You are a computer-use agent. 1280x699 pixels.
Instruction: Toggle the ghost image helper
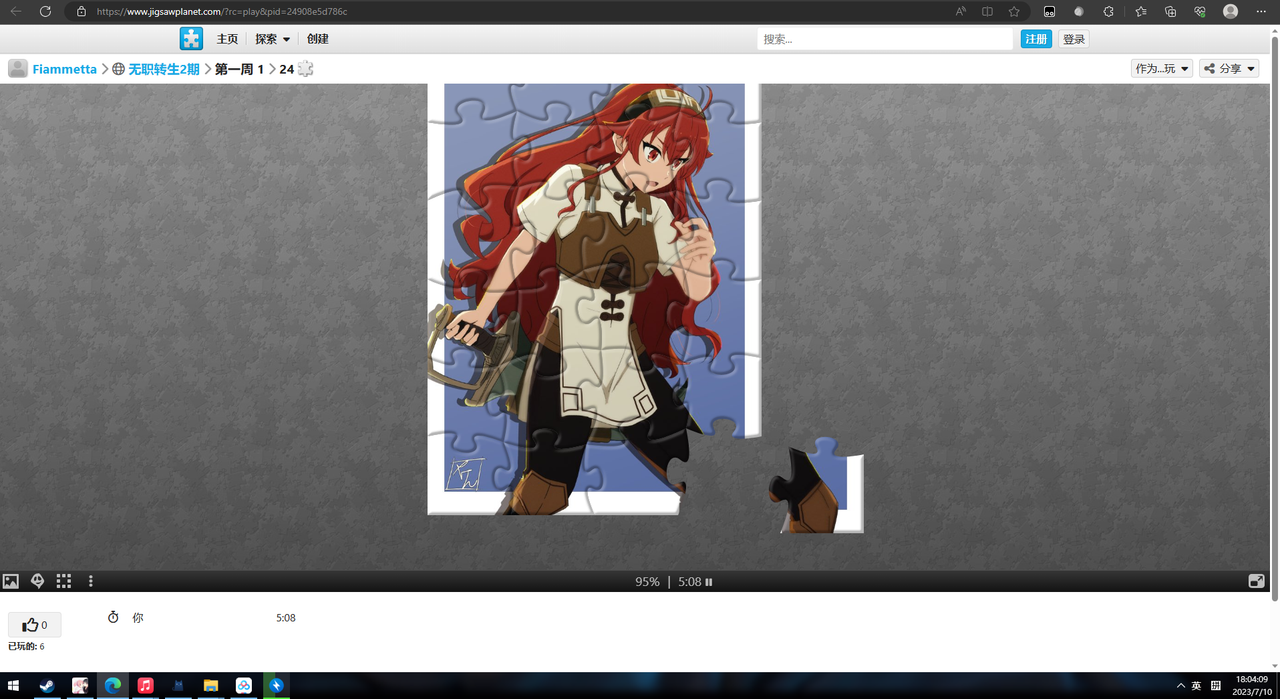tap(37, 581)
